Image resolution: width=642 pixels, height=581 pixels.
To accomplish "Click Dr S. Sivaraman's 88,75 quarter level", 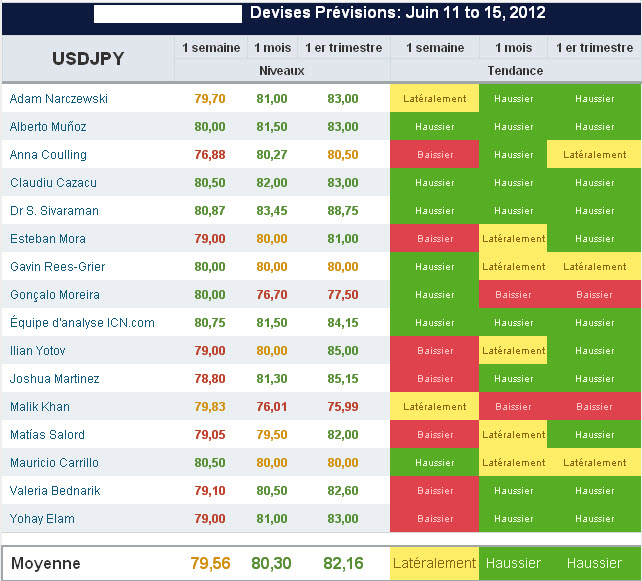I will 343,211.
